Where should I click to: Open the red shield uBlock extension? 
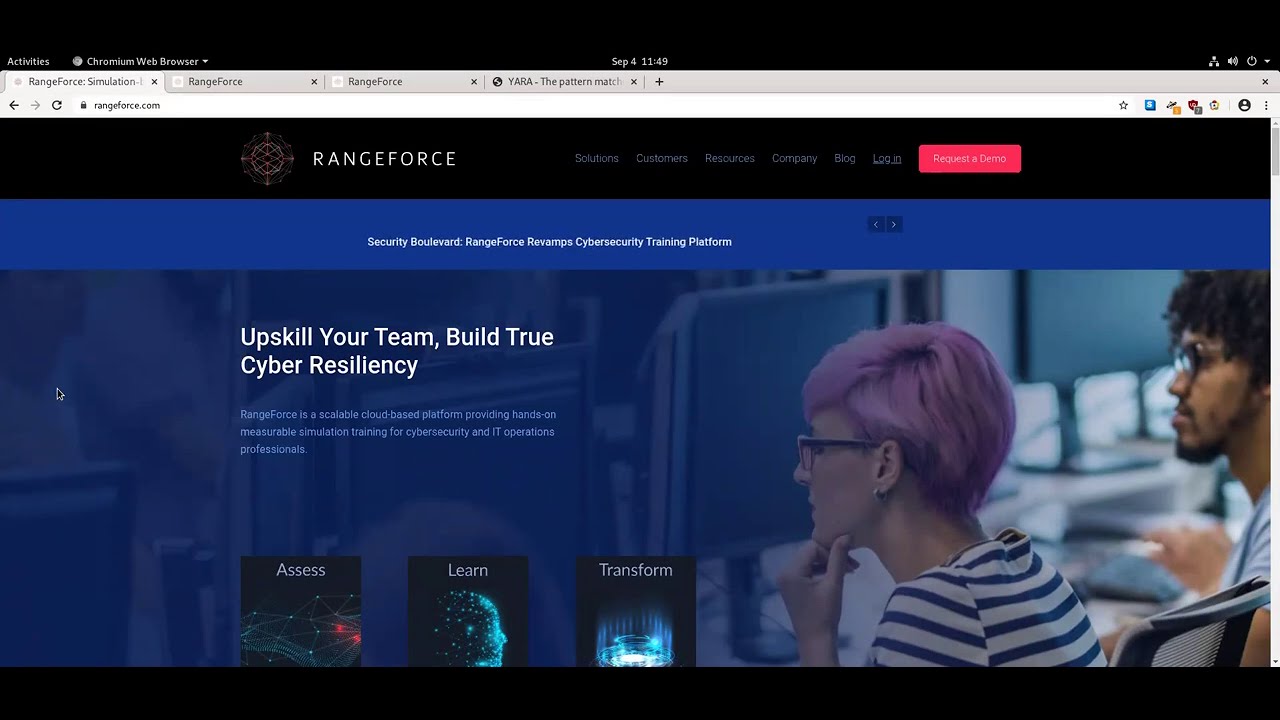(1194, 106)
